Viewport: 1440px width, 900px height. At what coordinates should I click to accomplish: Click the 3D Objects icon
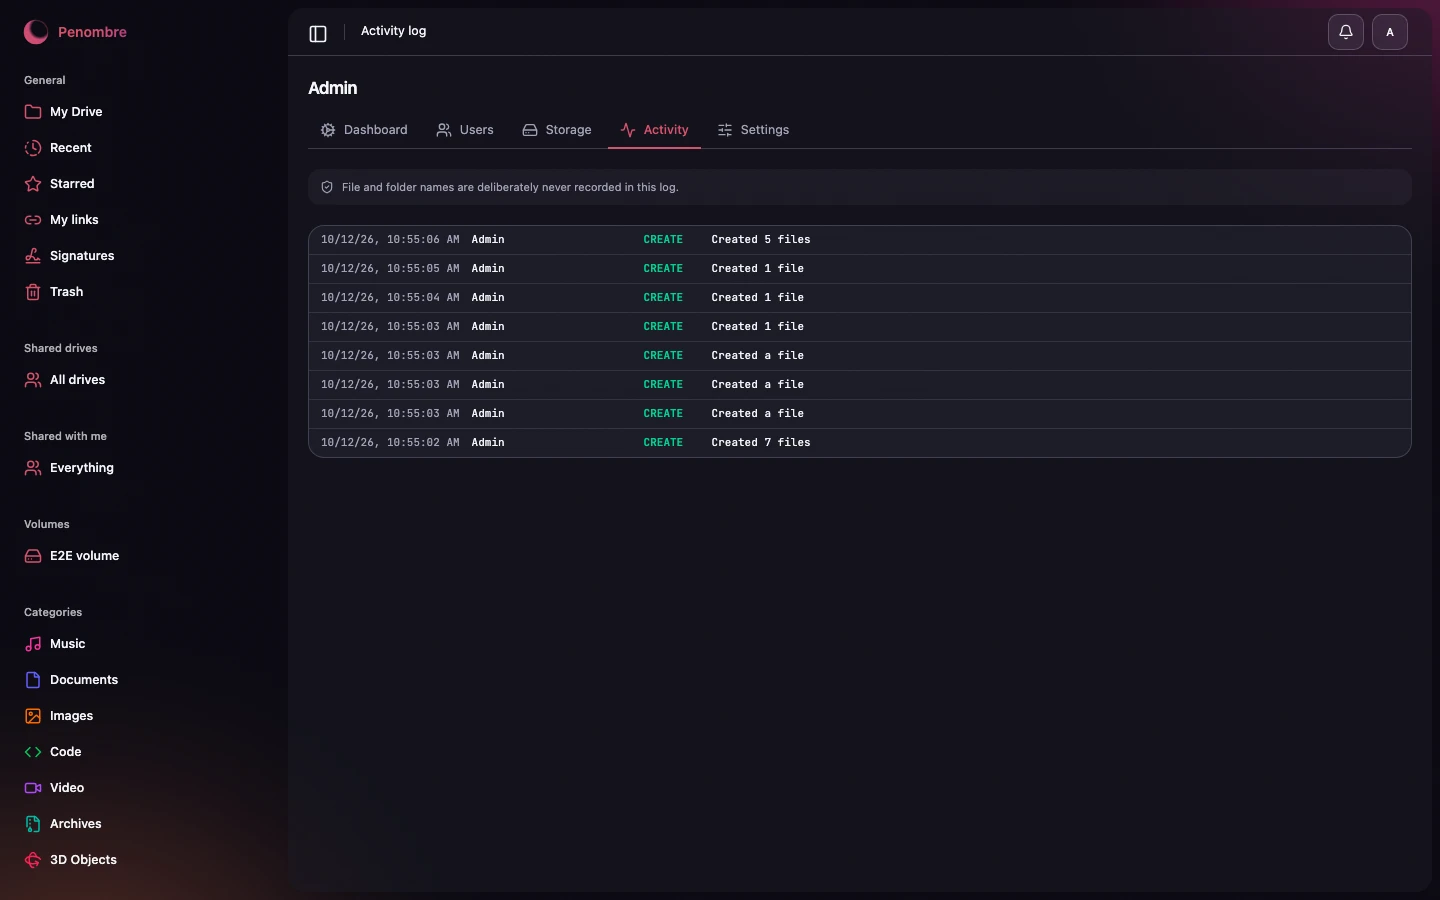[x=33, y=860]
